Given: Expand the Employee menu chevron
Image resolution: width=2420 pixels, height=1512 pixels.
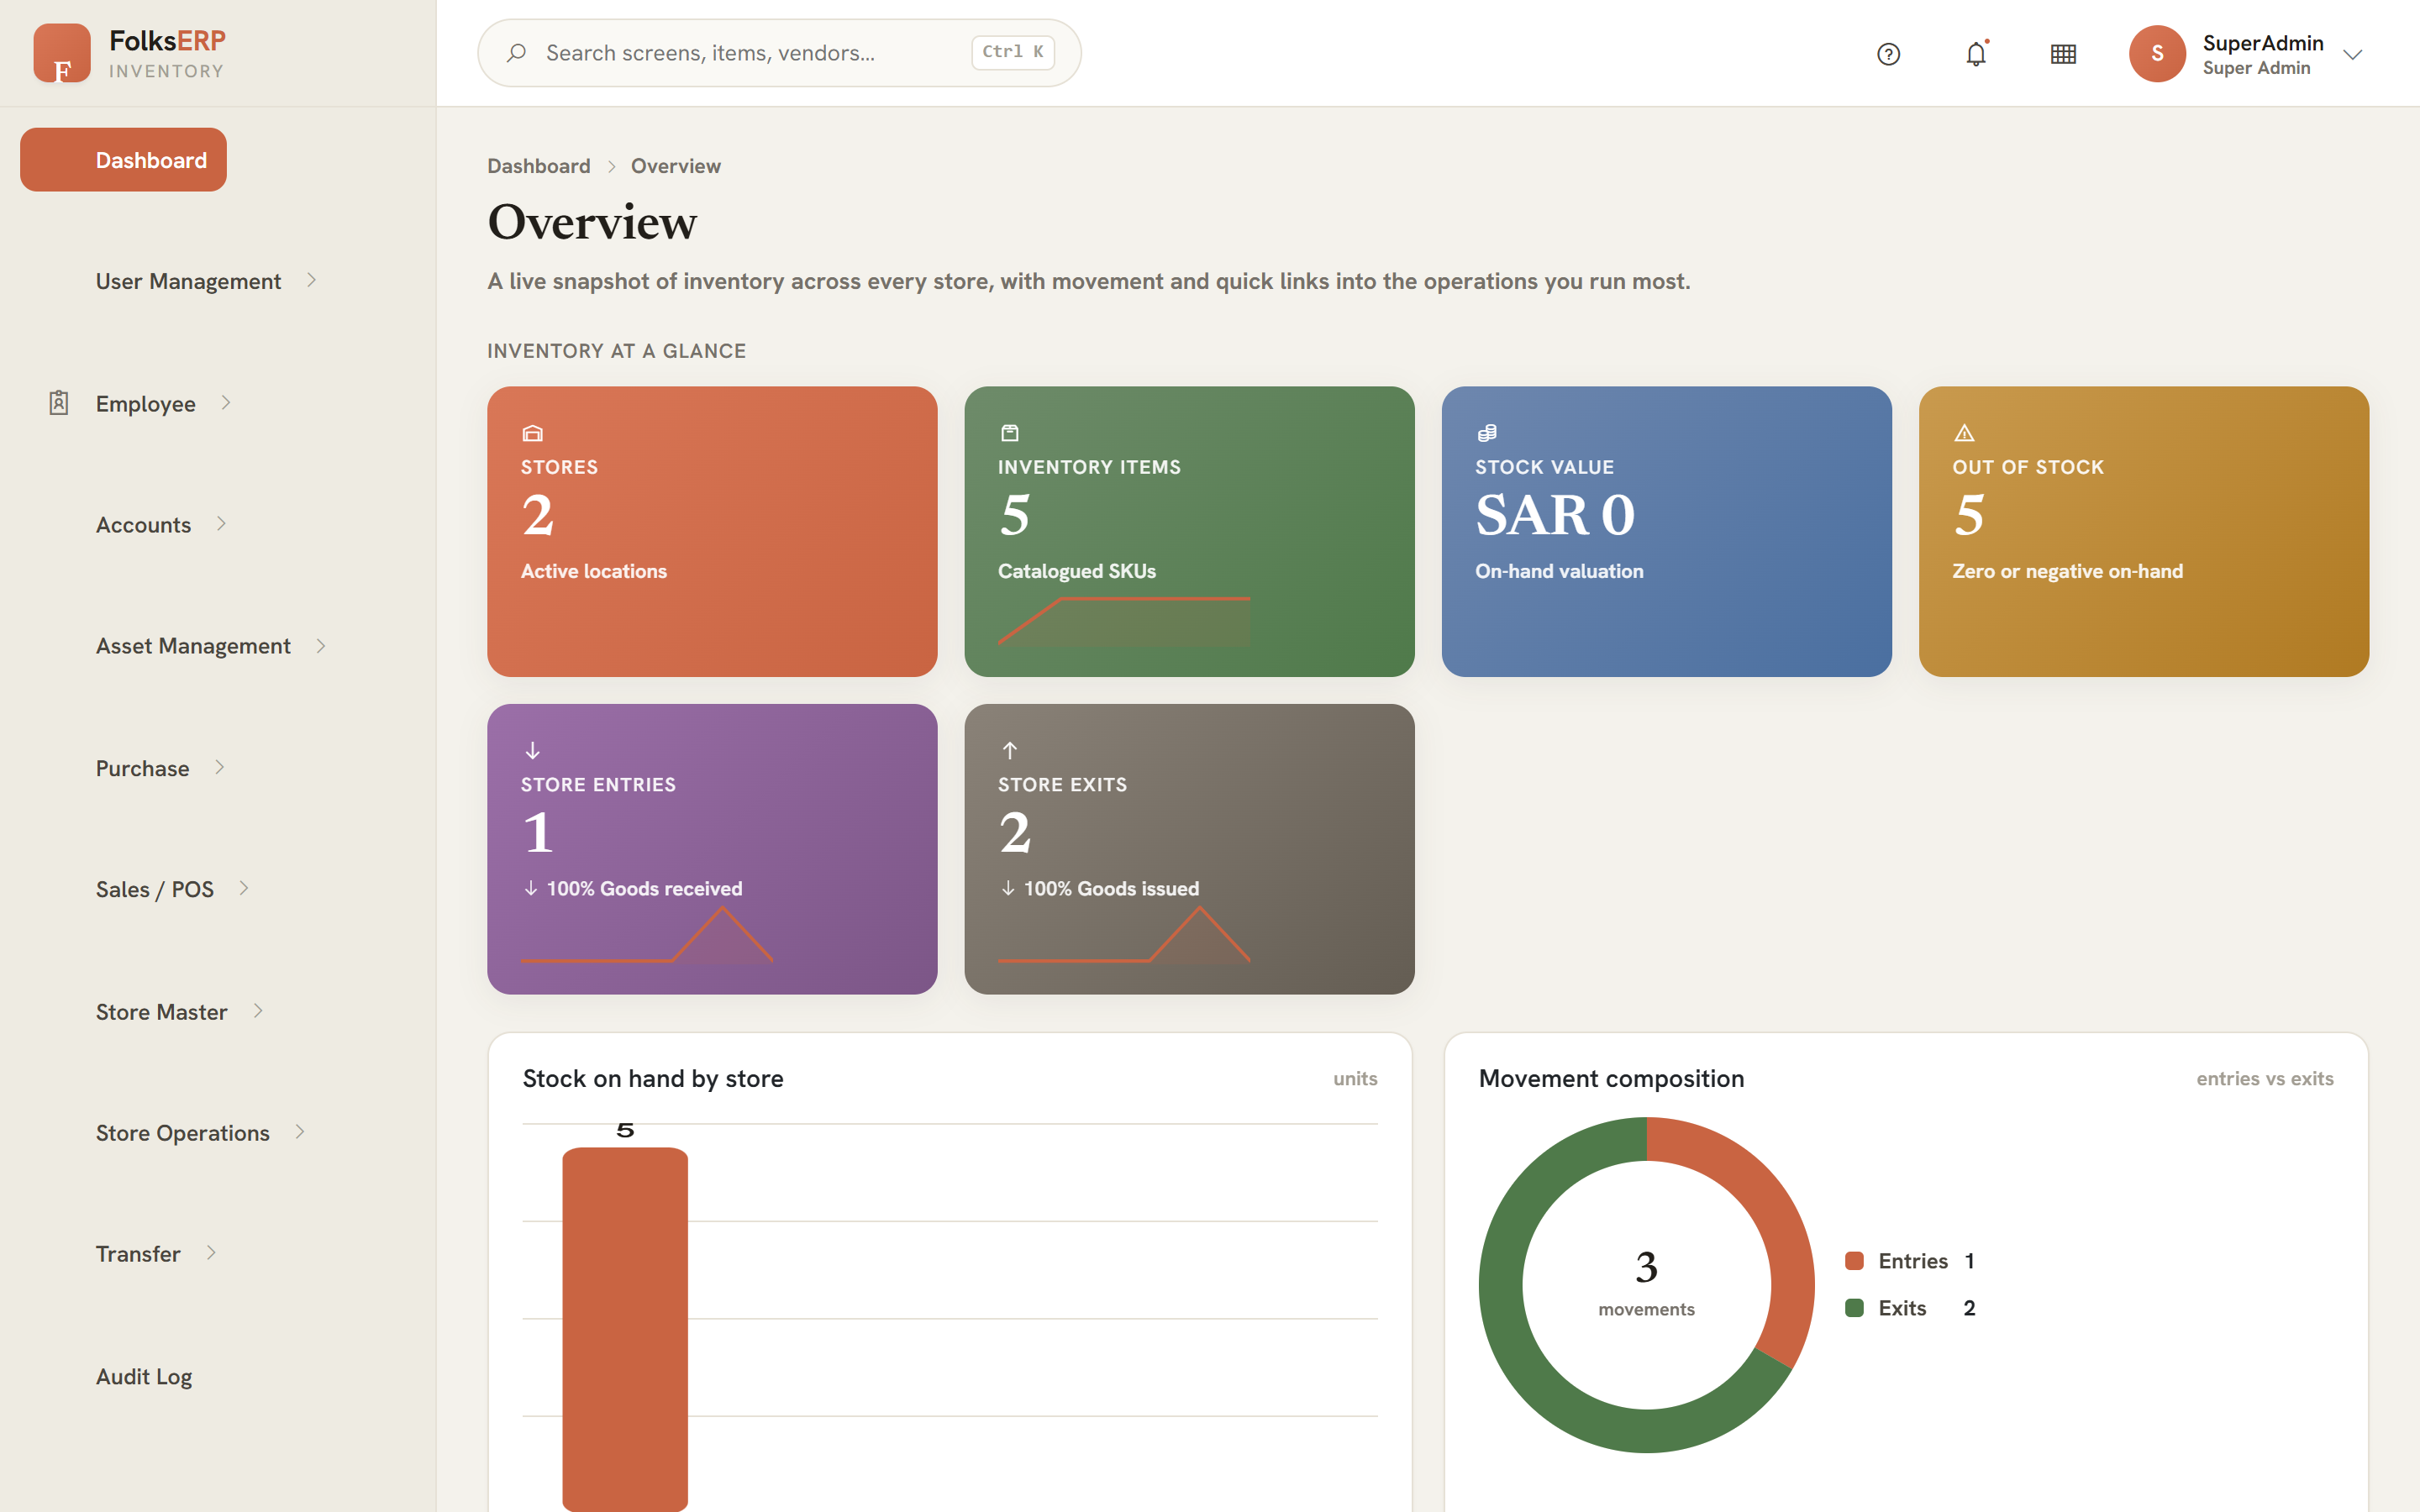Looking at the screenshot, I should [x=226, y=403].
